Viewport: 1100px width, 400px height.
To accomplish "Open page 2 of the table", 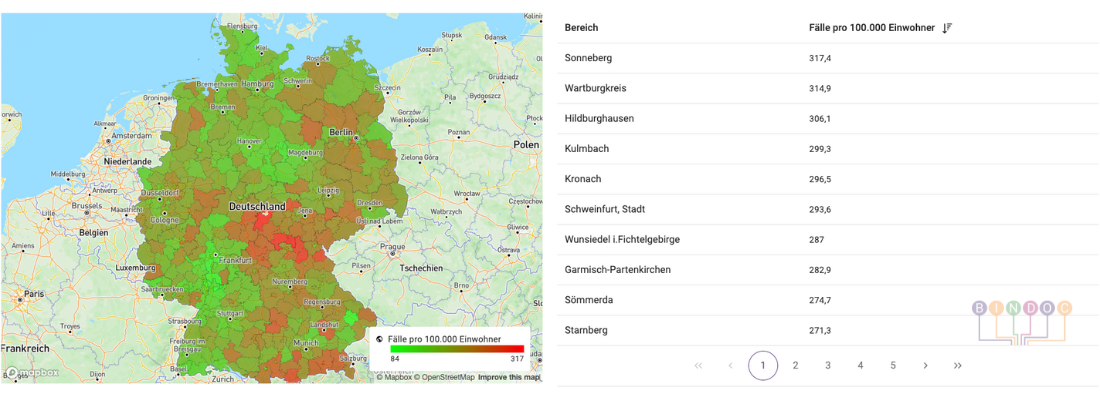I will pyautogui.click(x=795, y=366).
